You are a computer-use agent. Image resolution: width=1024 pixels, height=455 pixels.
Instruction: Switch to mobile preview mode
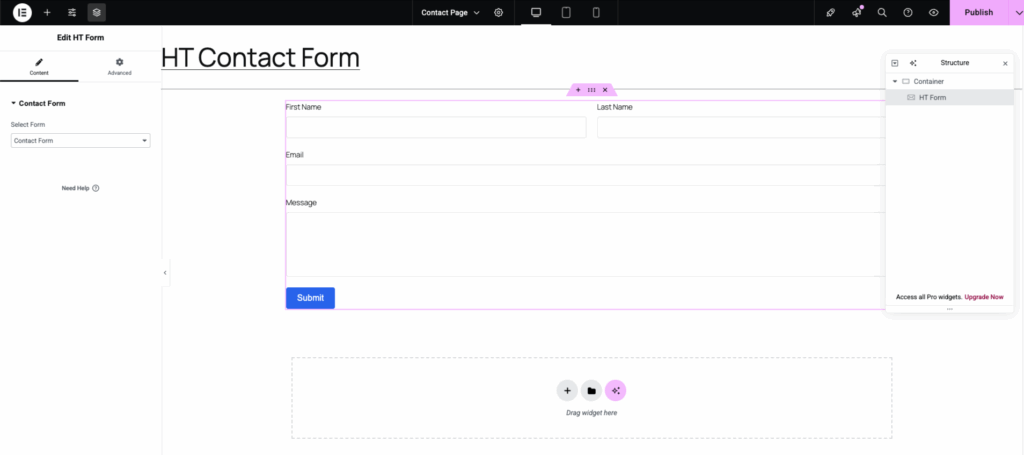point(596,12)
